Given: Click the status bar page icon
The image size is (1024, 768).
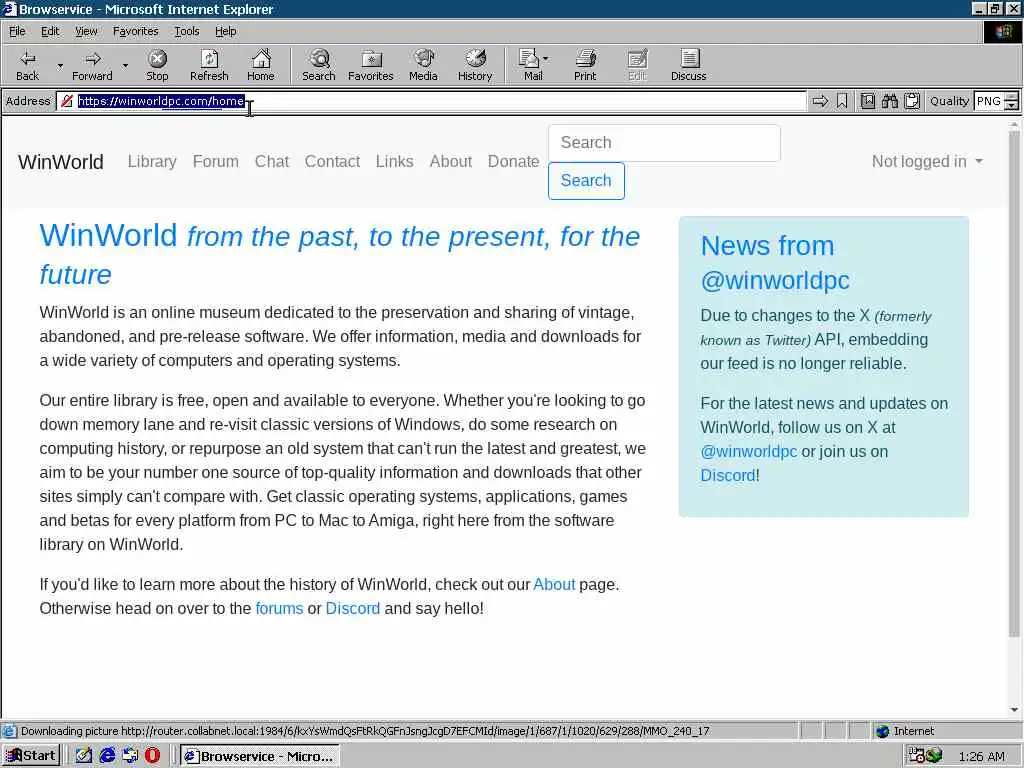Looking at the screenshot, I should point(9,731).
